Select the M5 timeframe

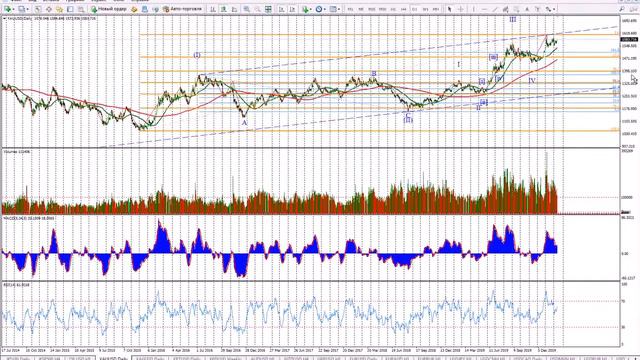tap(361, 9)
